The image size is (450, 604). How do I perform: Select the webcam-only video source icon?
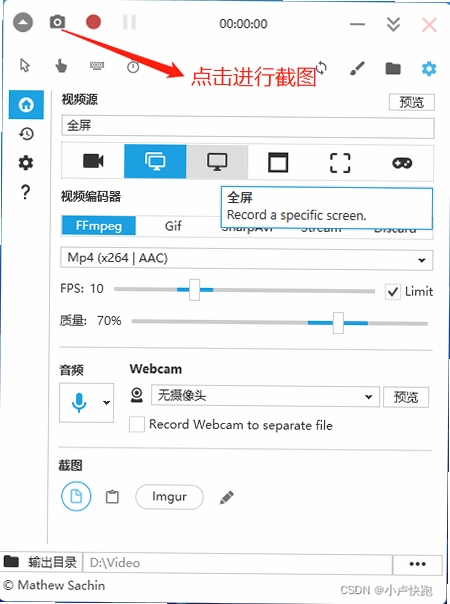pos(93,161)
